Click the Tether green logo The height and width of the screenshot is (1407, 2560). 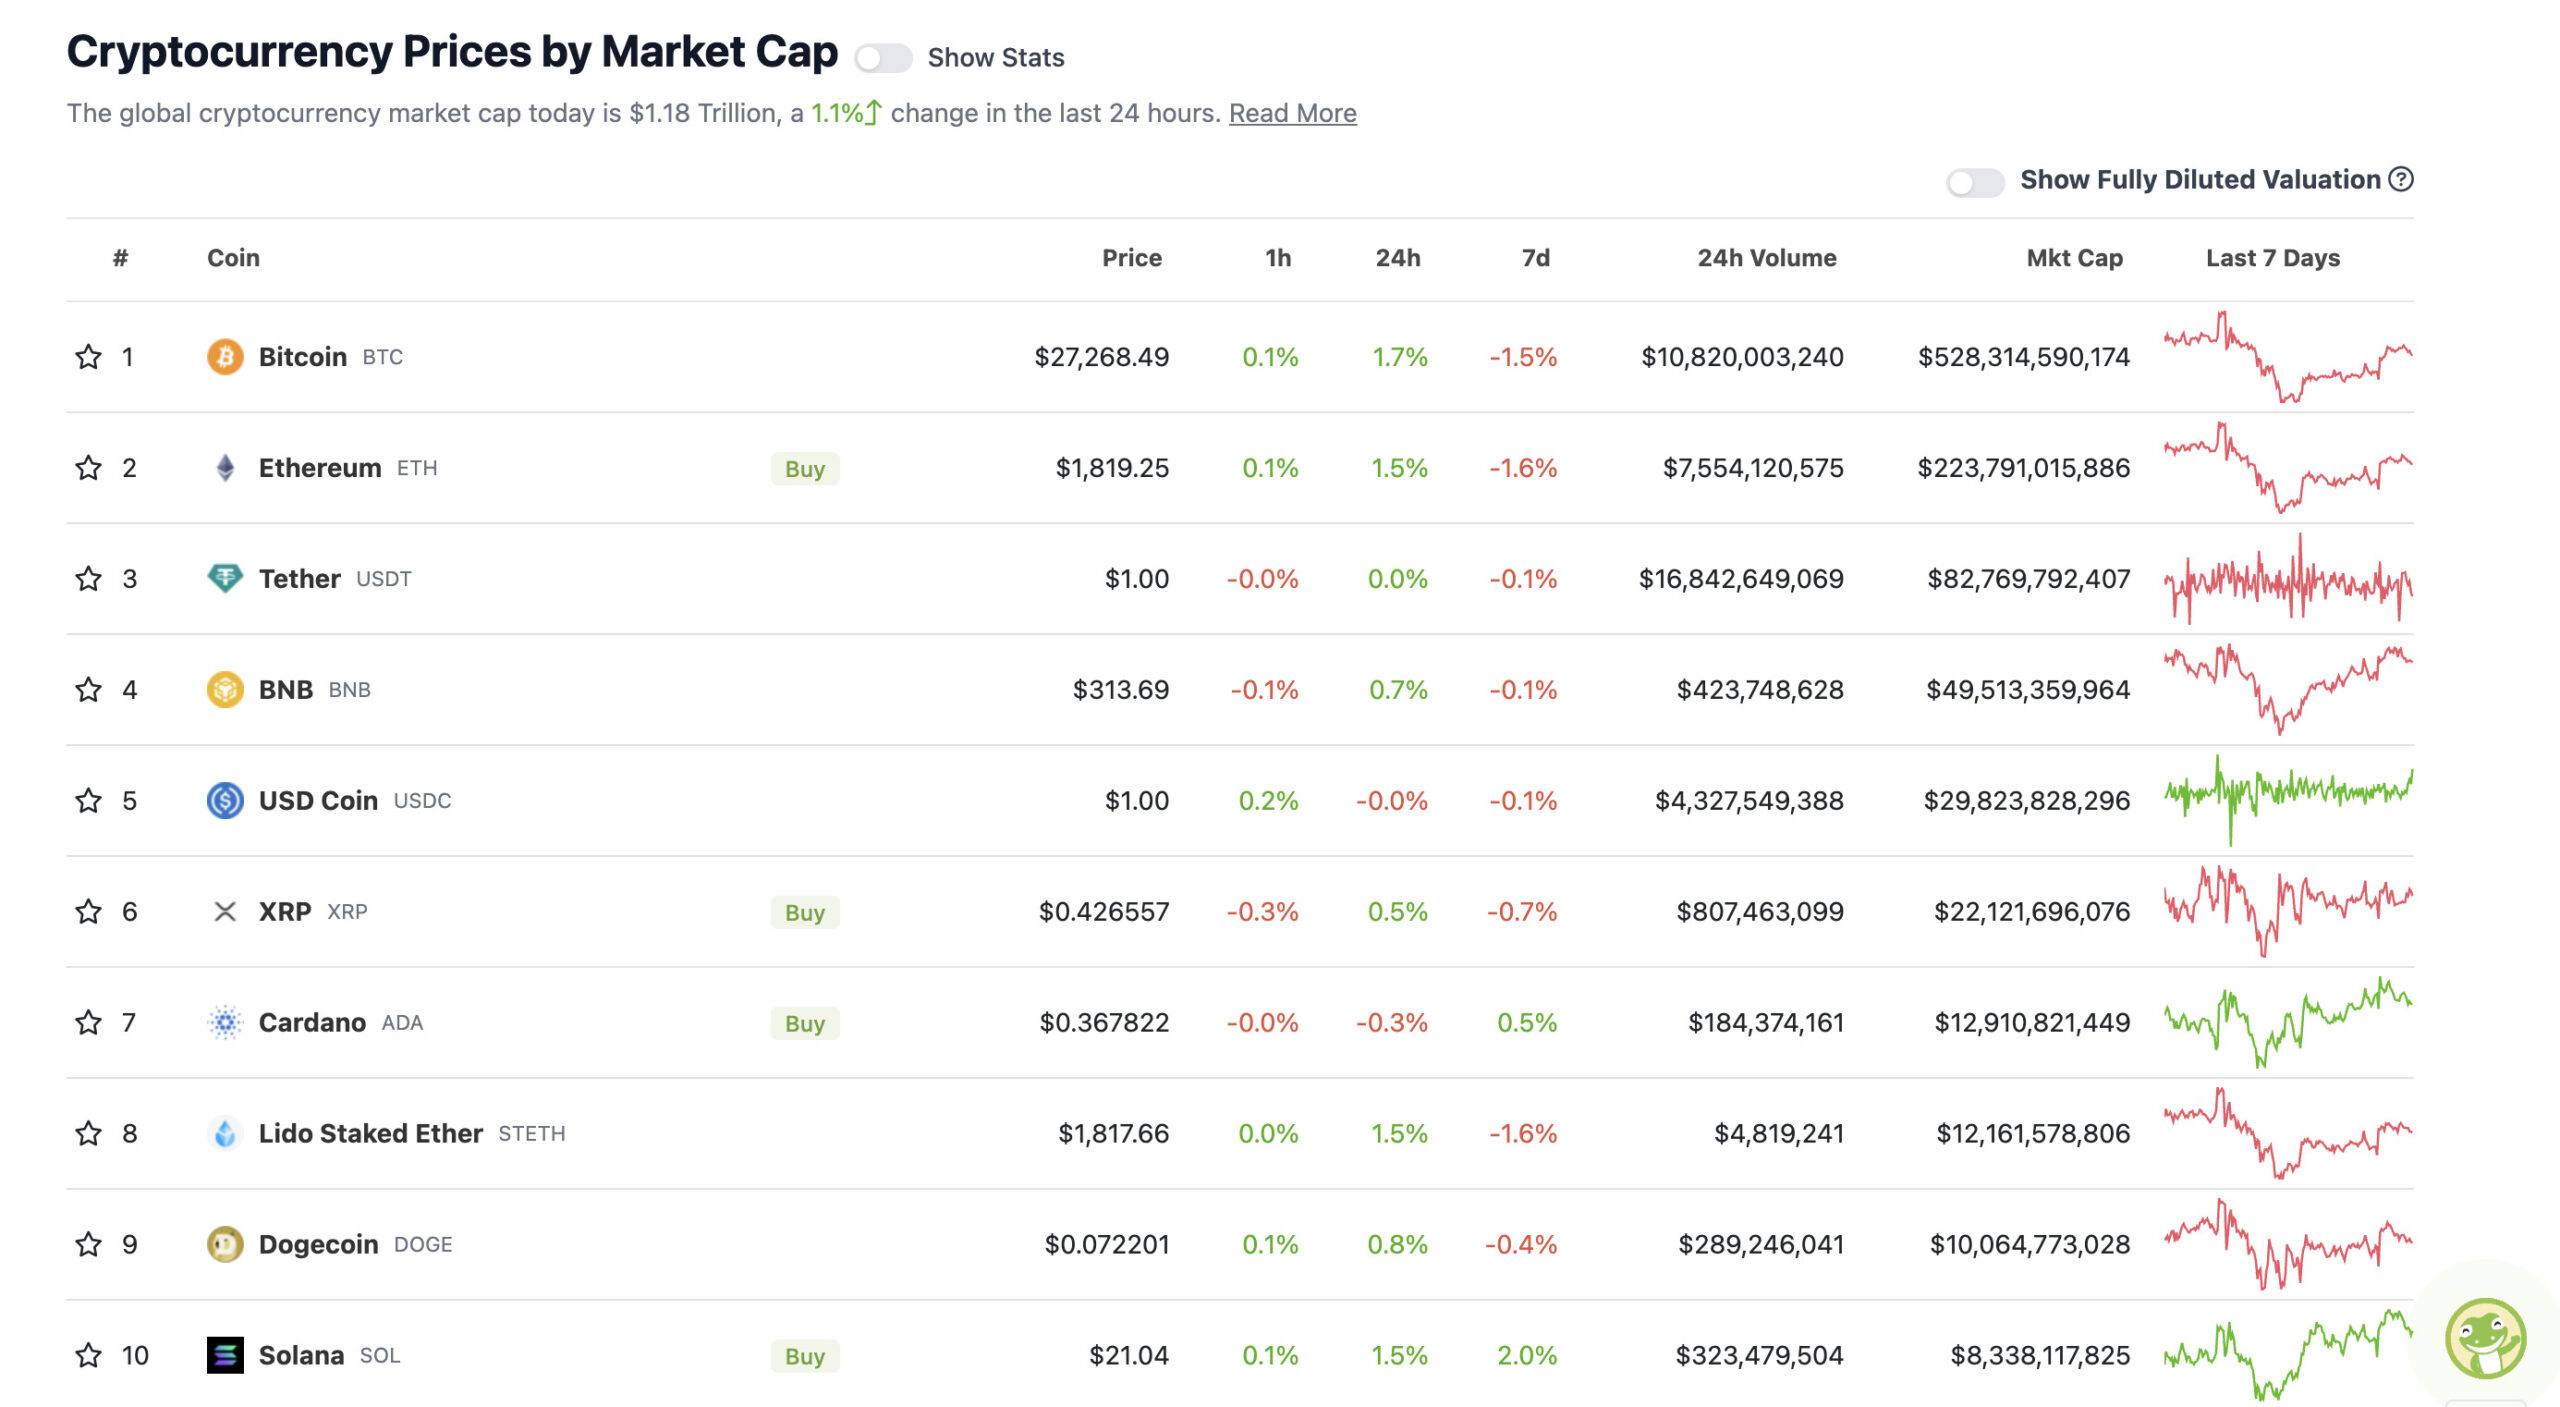click(x=225, y=579)
